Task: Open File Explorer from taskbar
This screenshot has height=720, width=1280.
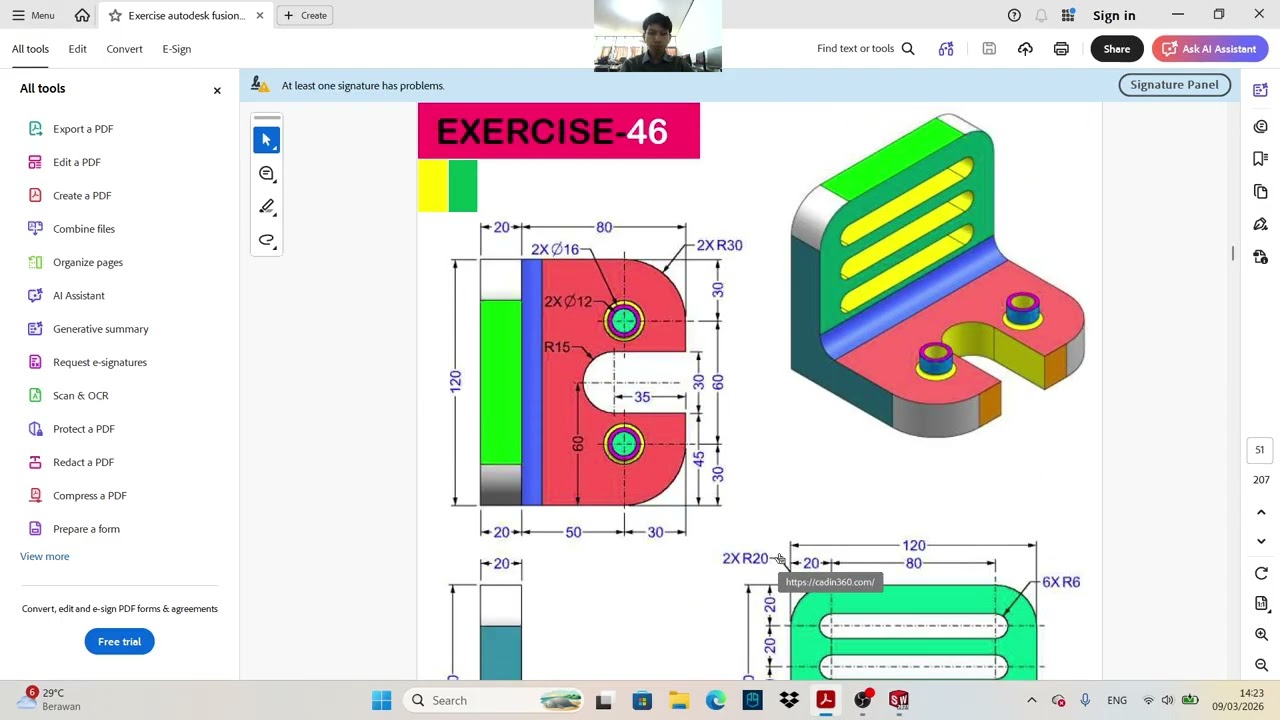Action: [679, 700]
